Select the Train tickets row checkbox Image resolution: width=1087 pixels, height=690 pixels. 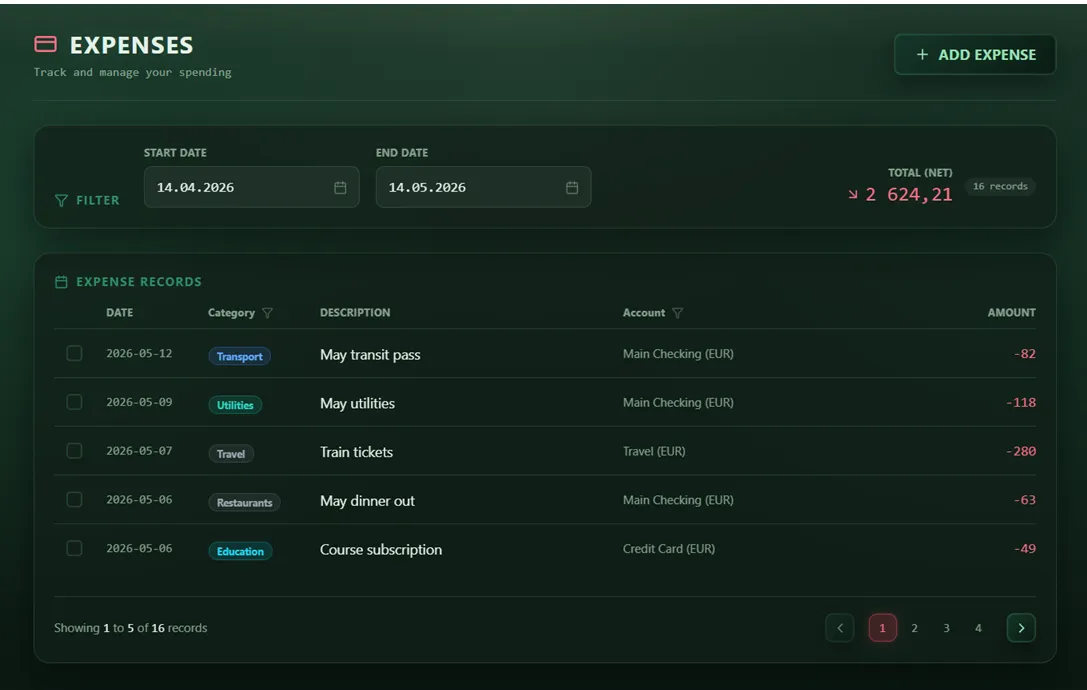pos(74,451)
